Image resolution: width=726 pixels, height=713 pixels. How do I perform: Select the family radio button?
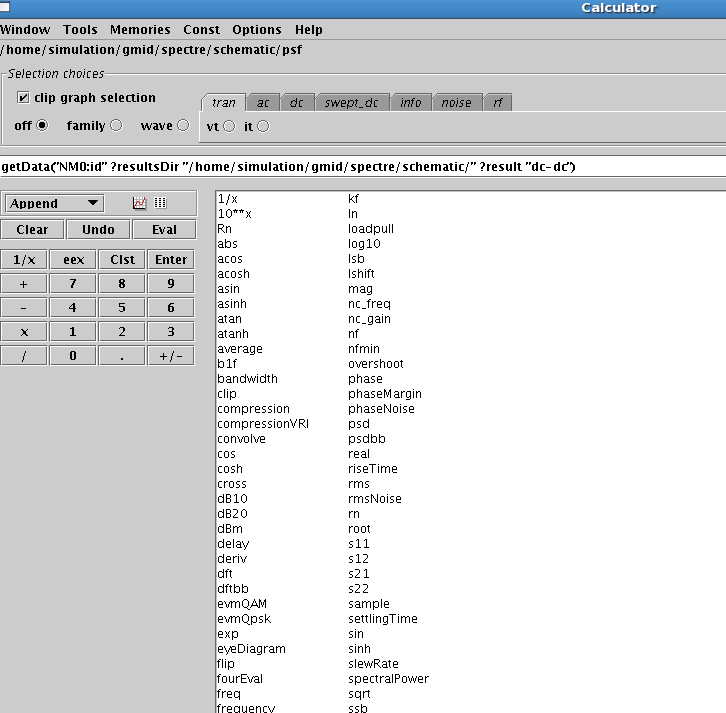coord(116,126)
